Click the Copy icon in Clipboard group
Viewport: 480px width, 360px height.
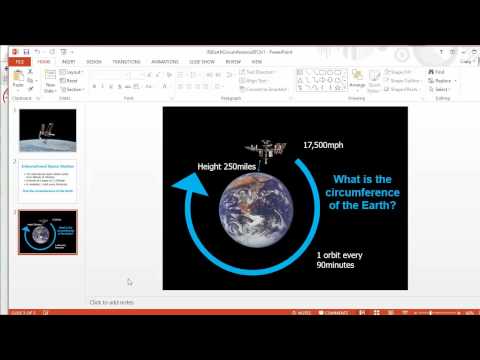point(30,80)
